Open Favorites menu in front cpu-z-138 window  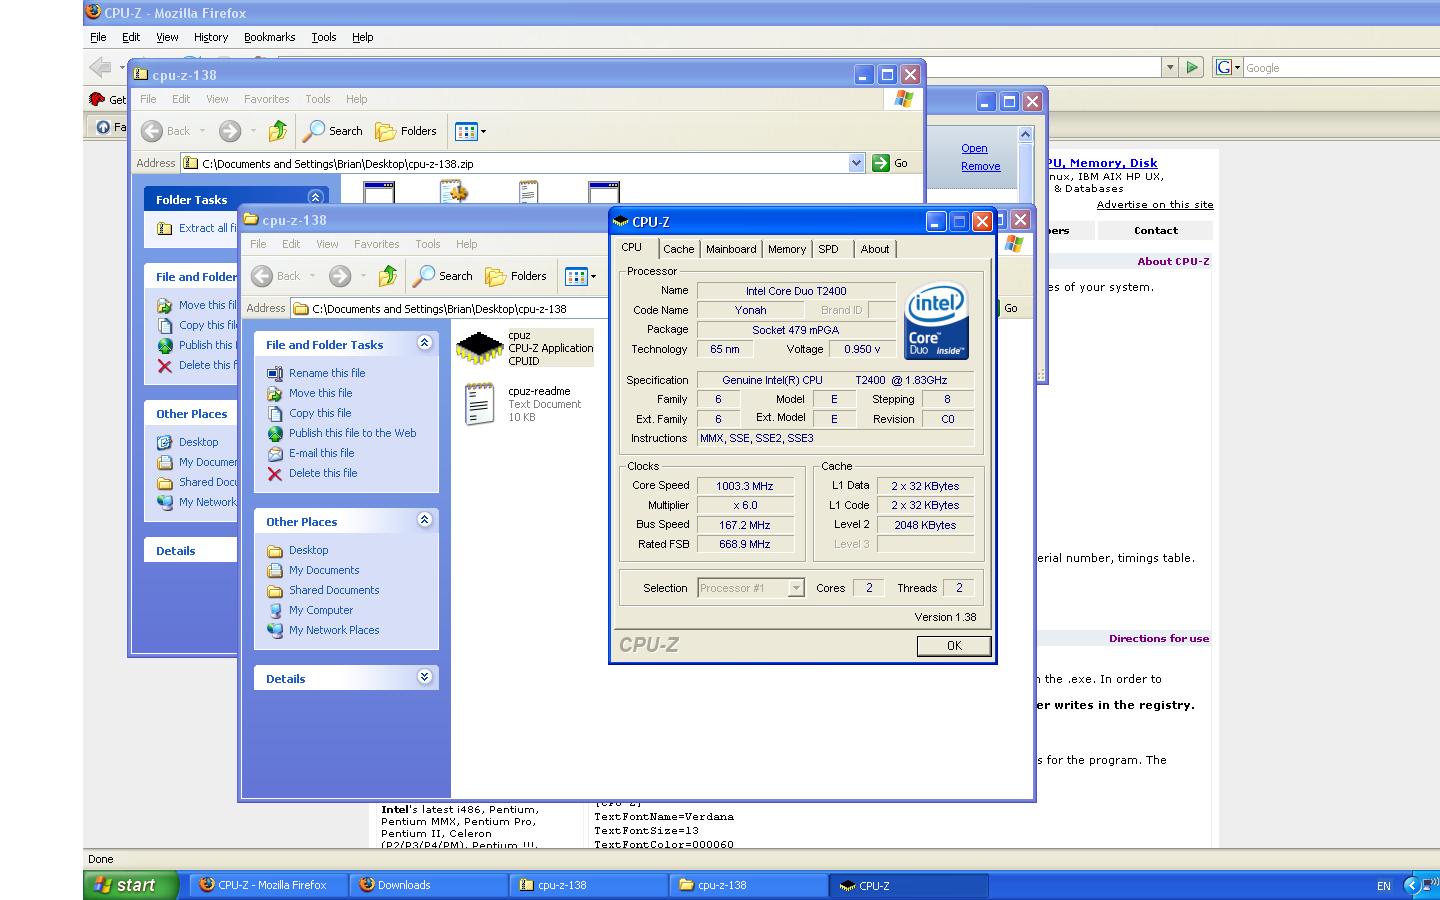point(377,244)
